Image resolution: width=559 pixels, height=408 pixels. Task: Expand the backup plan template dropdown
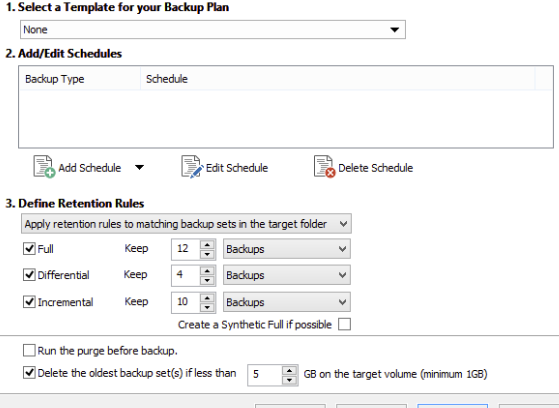click(x=213, y=30)
